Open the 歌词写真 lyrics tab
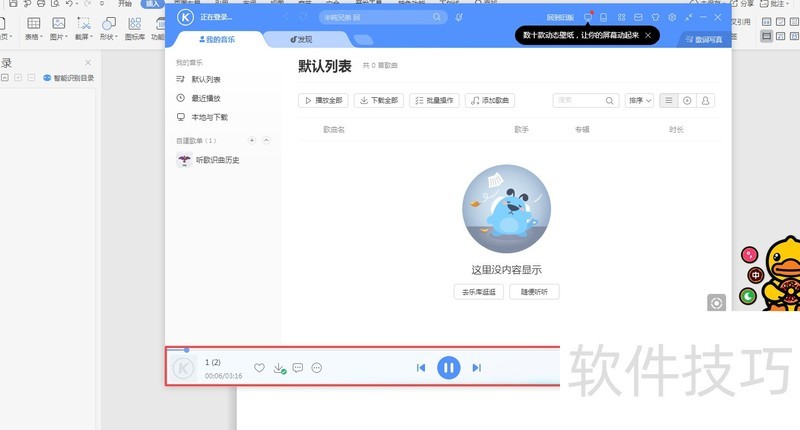 [x=704, y=39]
